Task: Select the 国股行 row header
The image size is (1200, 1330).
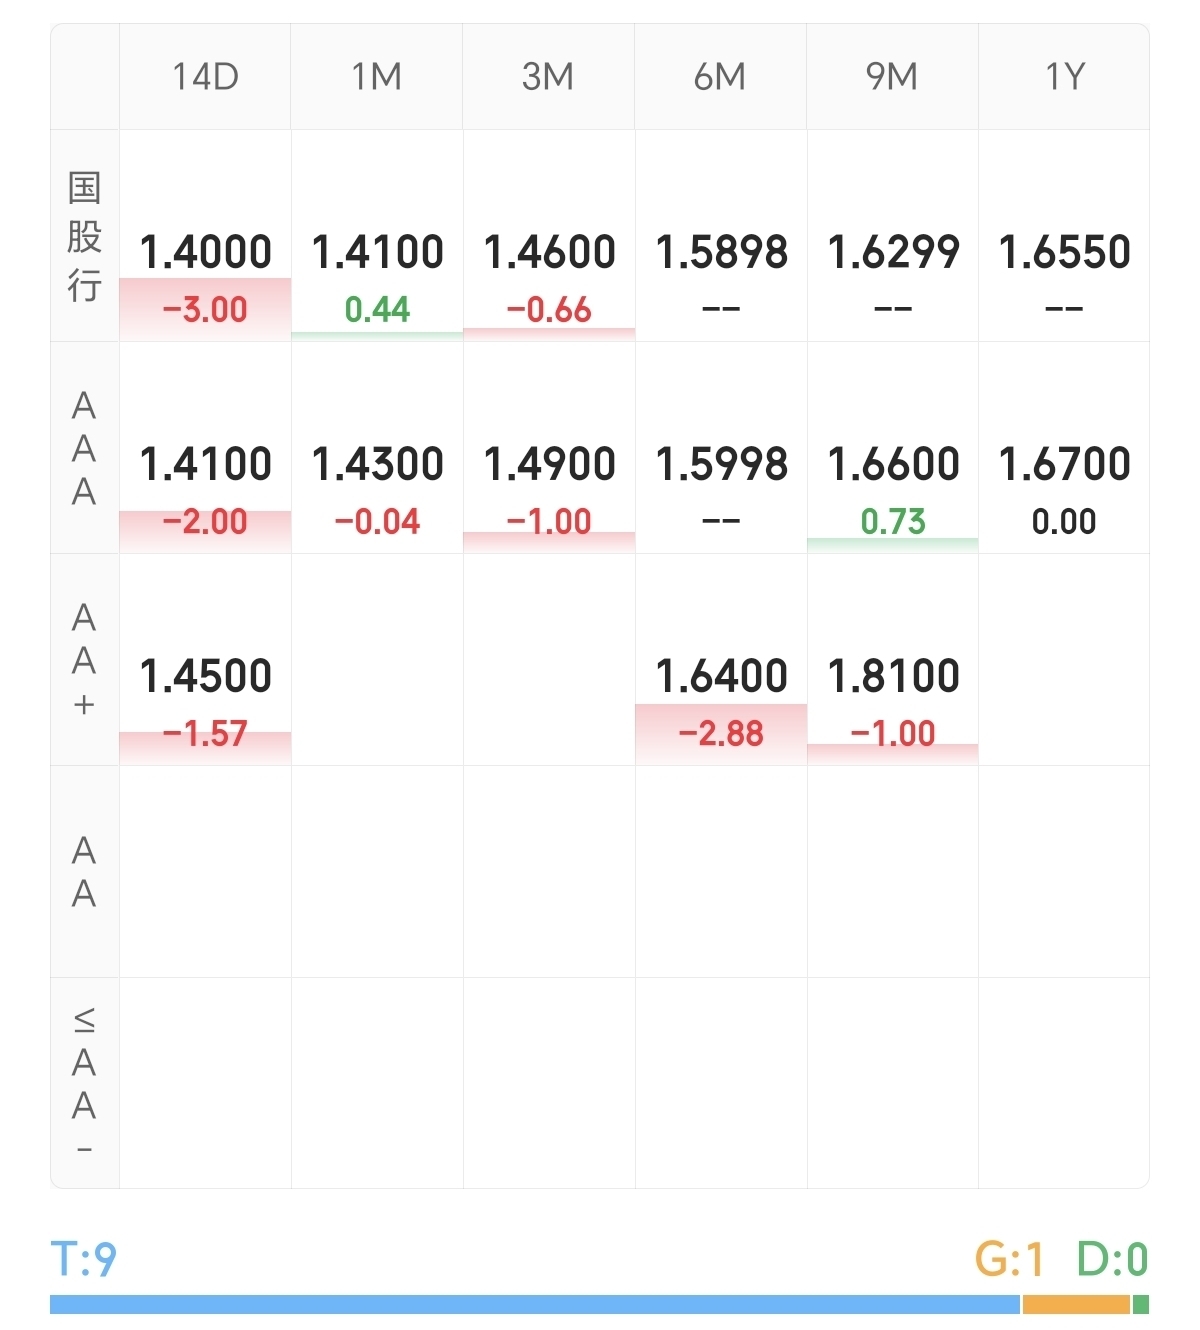Action: [85, 237]
